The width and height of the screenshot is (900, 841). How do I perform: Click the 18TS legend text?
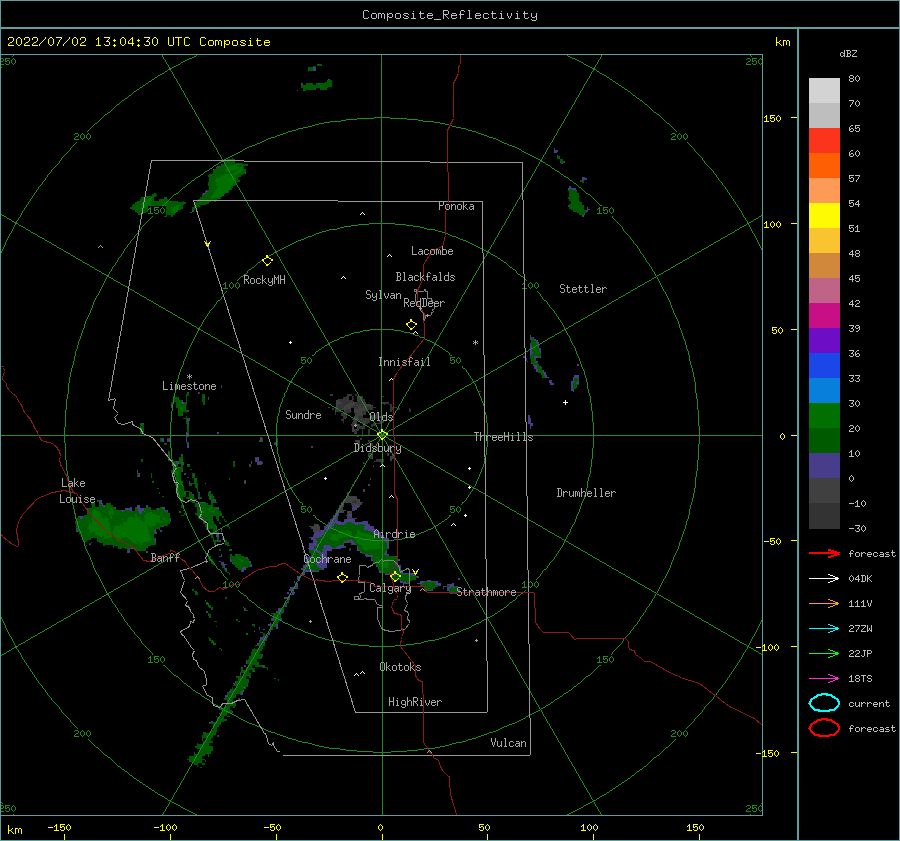(x=860, y=679)
